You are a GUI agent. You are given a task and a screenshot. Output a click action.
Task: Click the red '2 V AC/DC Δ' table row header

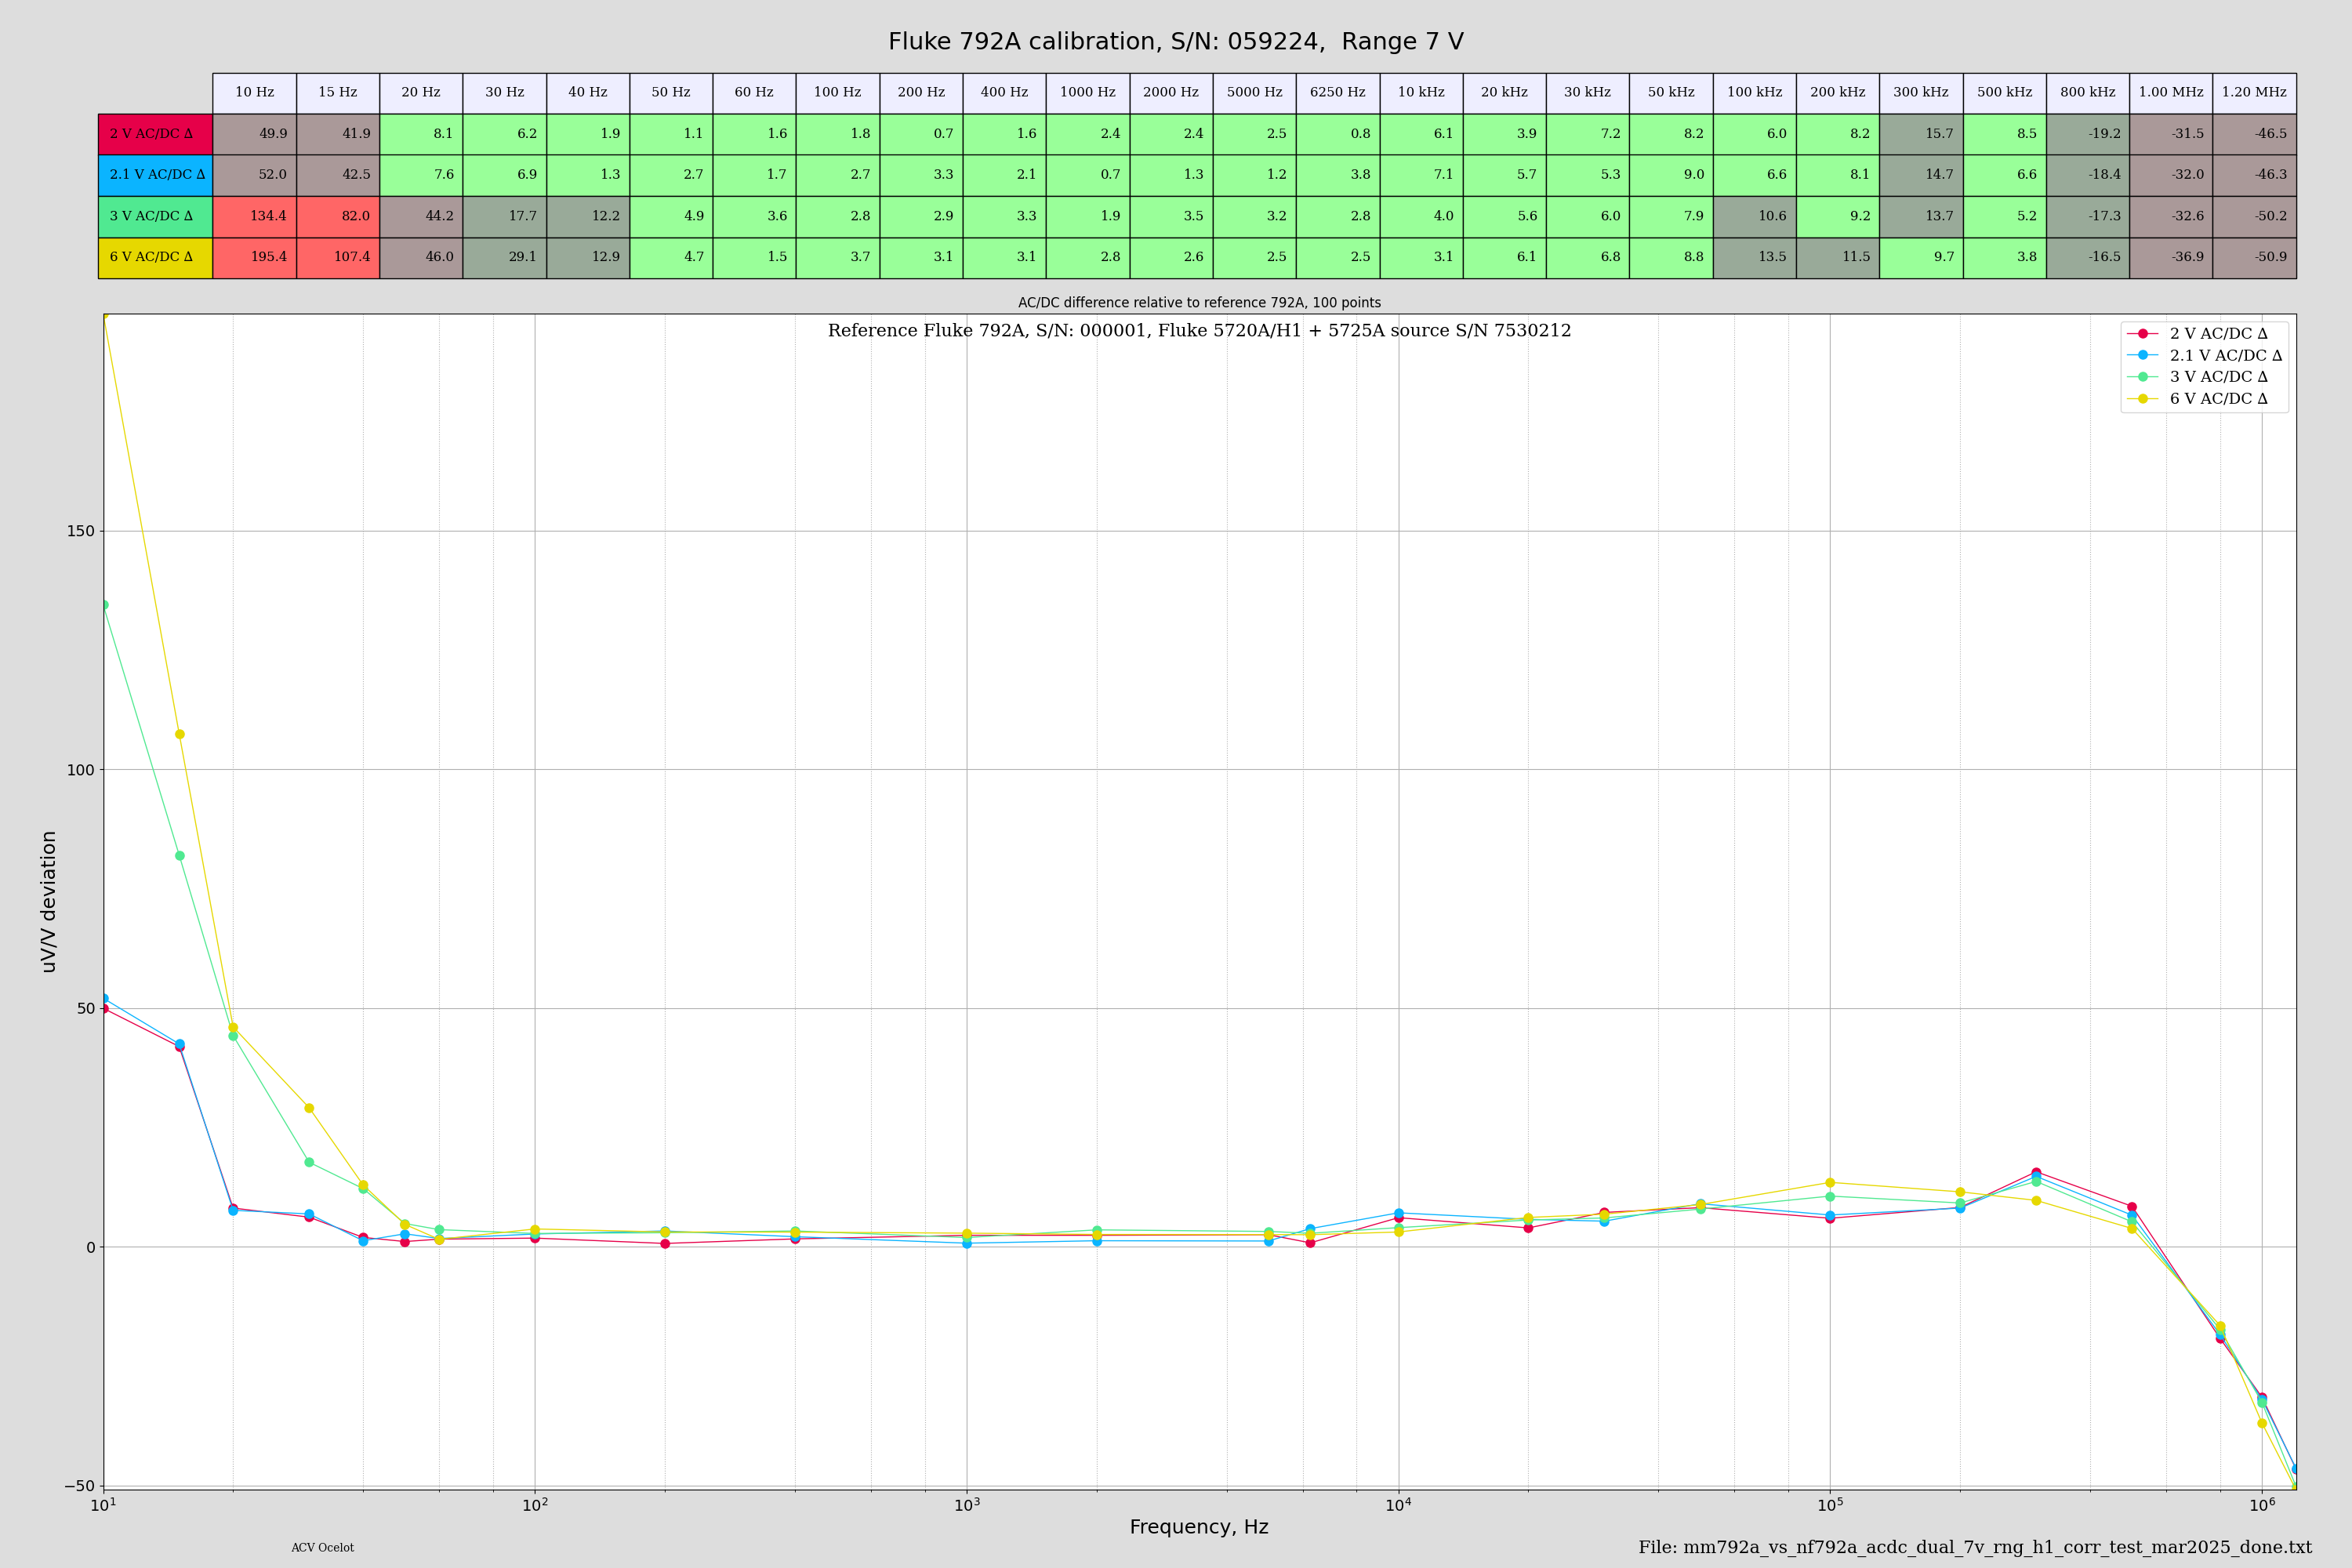[155, 134]
